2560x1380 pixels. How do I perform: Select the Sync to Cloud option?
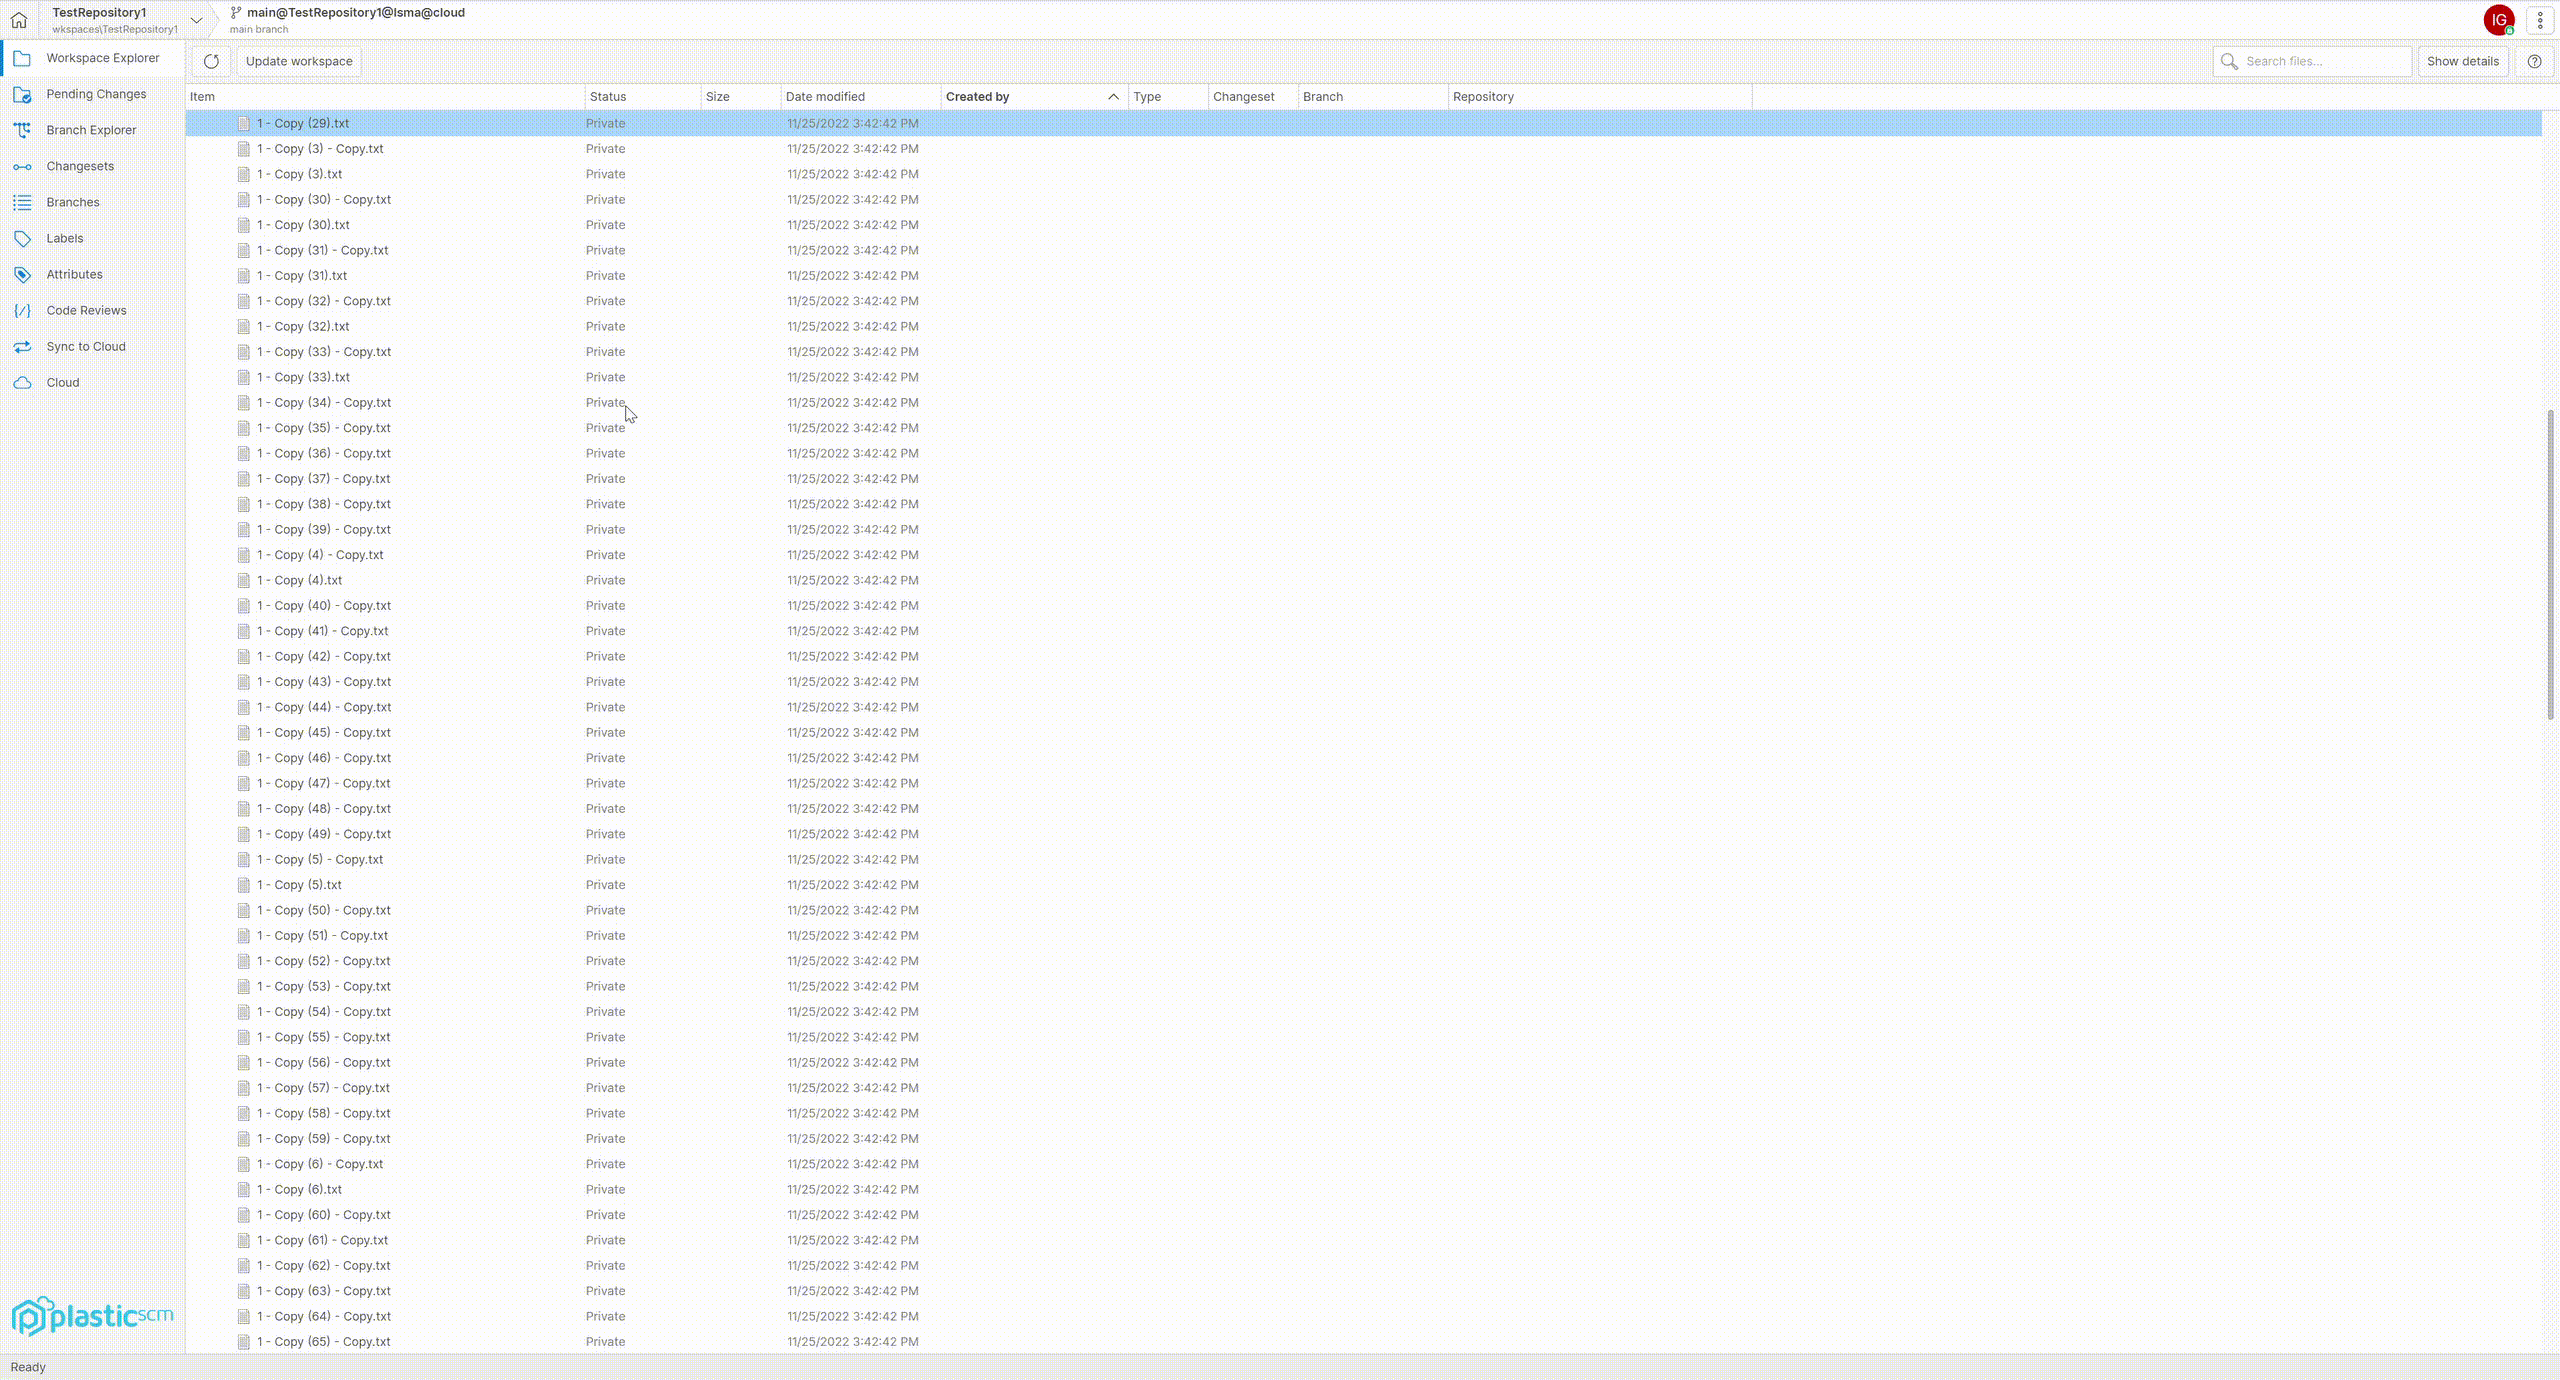coord(86,346)
